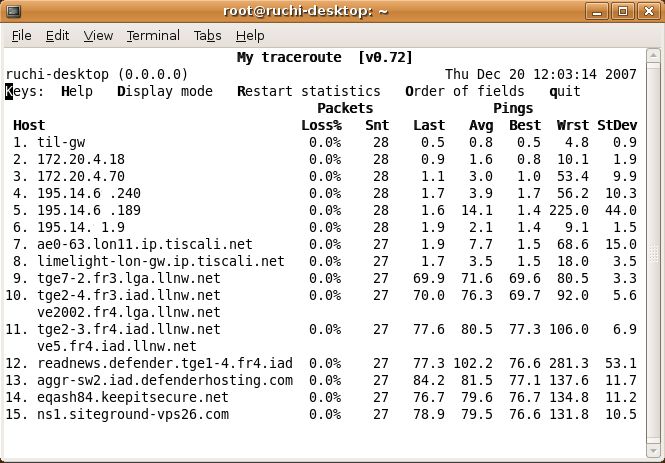Click average ping value '14.1'
The width and height of the screenshot is (665, 463).
coord(477,211)
